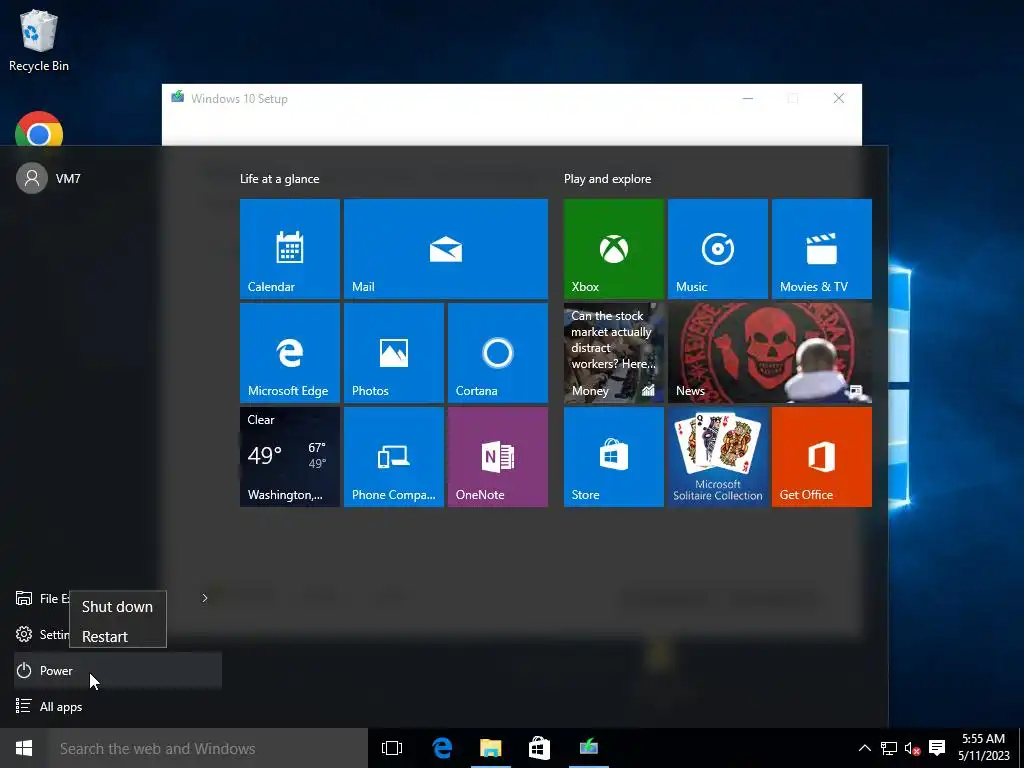Open the Cortana tile

pyautogui.click(x=498, y=353)
